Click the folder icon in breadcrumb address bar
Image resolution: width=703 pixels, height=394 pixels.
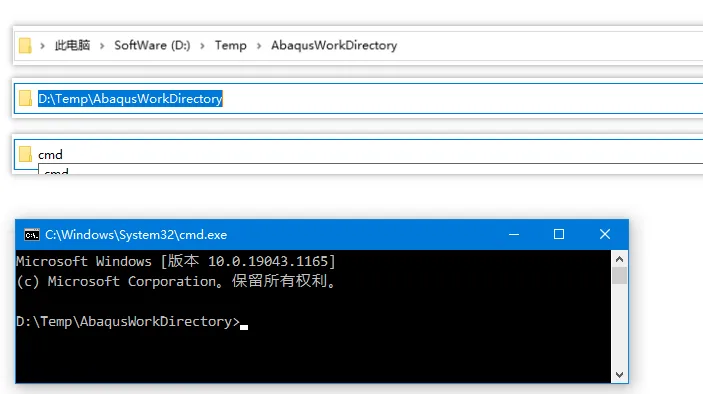[25, 45]
